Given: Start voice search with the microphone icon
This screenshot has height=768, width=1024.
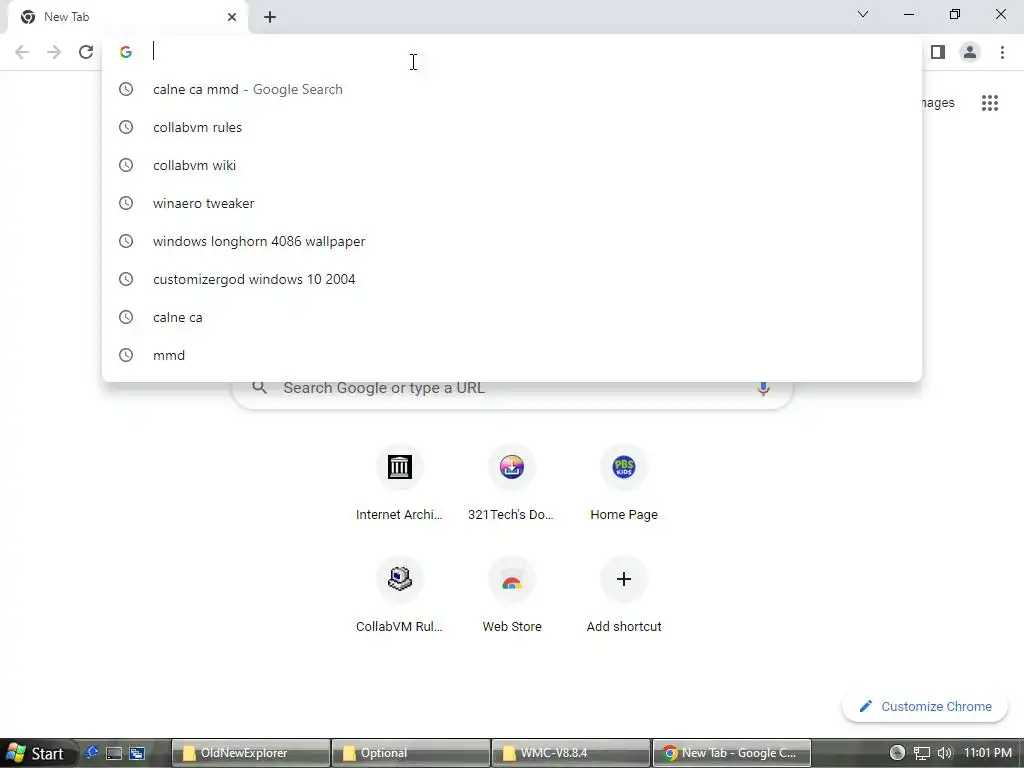Looking at the screenshot, I should (x=763, y=388).
